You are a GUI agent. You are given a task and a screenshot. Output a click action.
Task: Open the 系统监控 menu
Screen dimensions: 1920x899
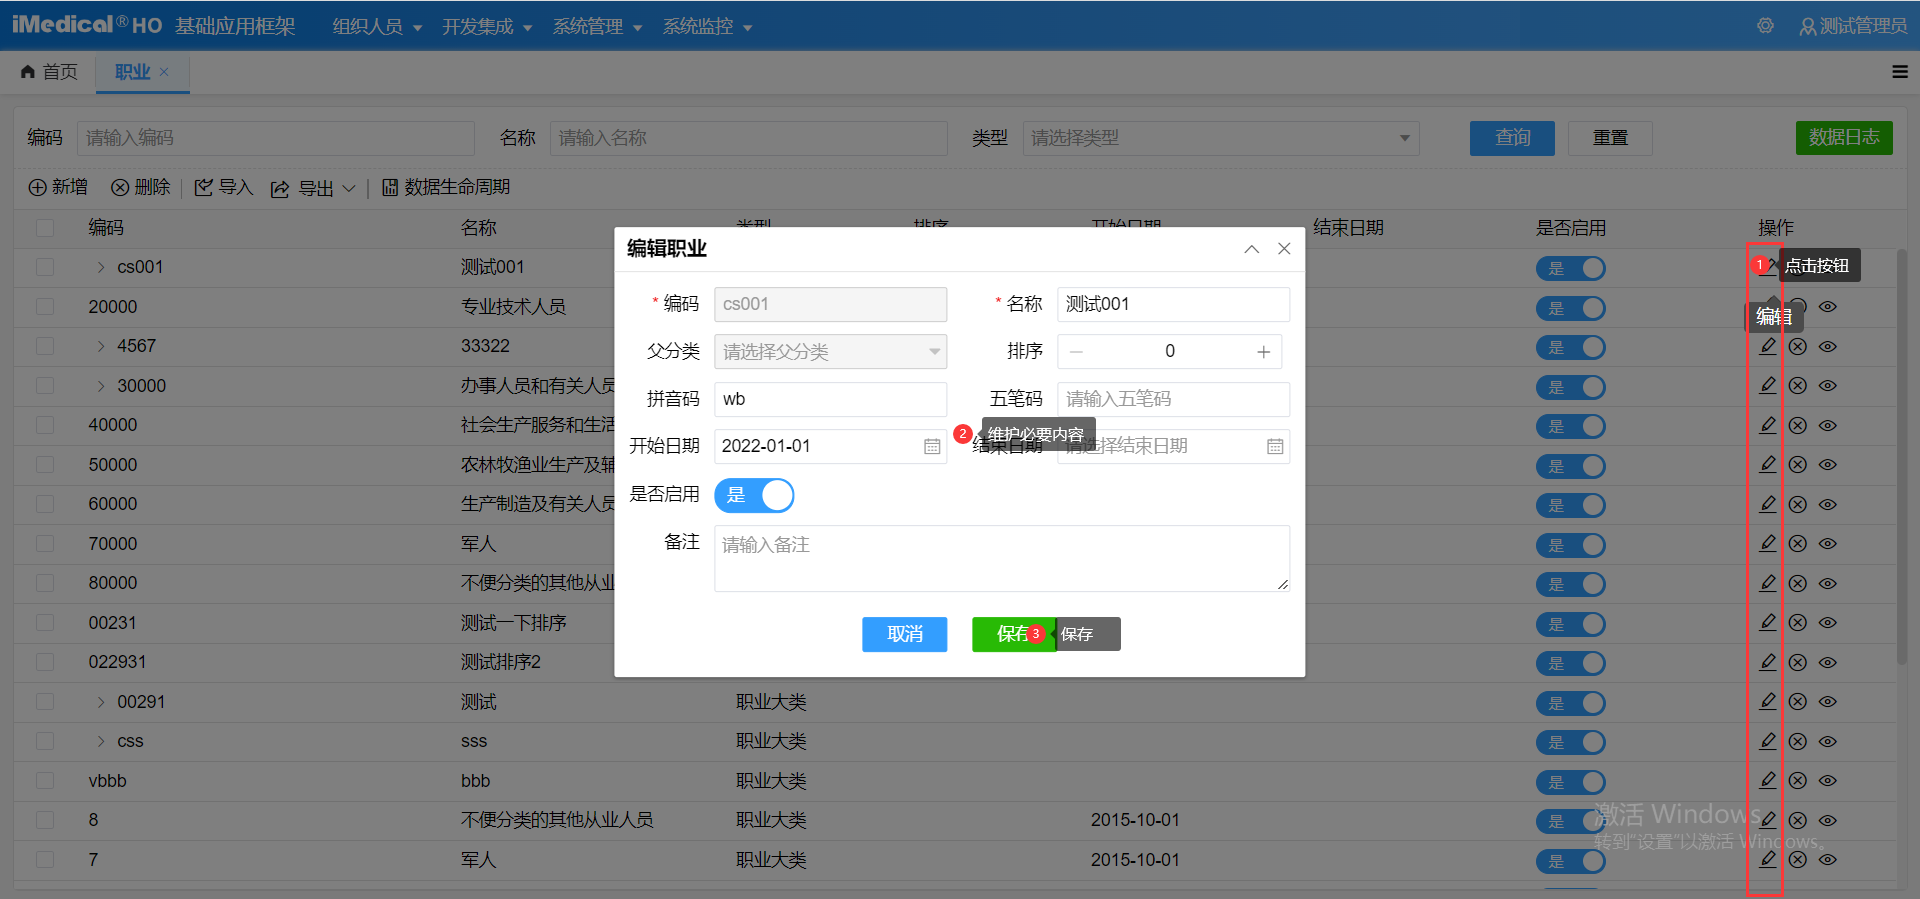tap(707, 27)
